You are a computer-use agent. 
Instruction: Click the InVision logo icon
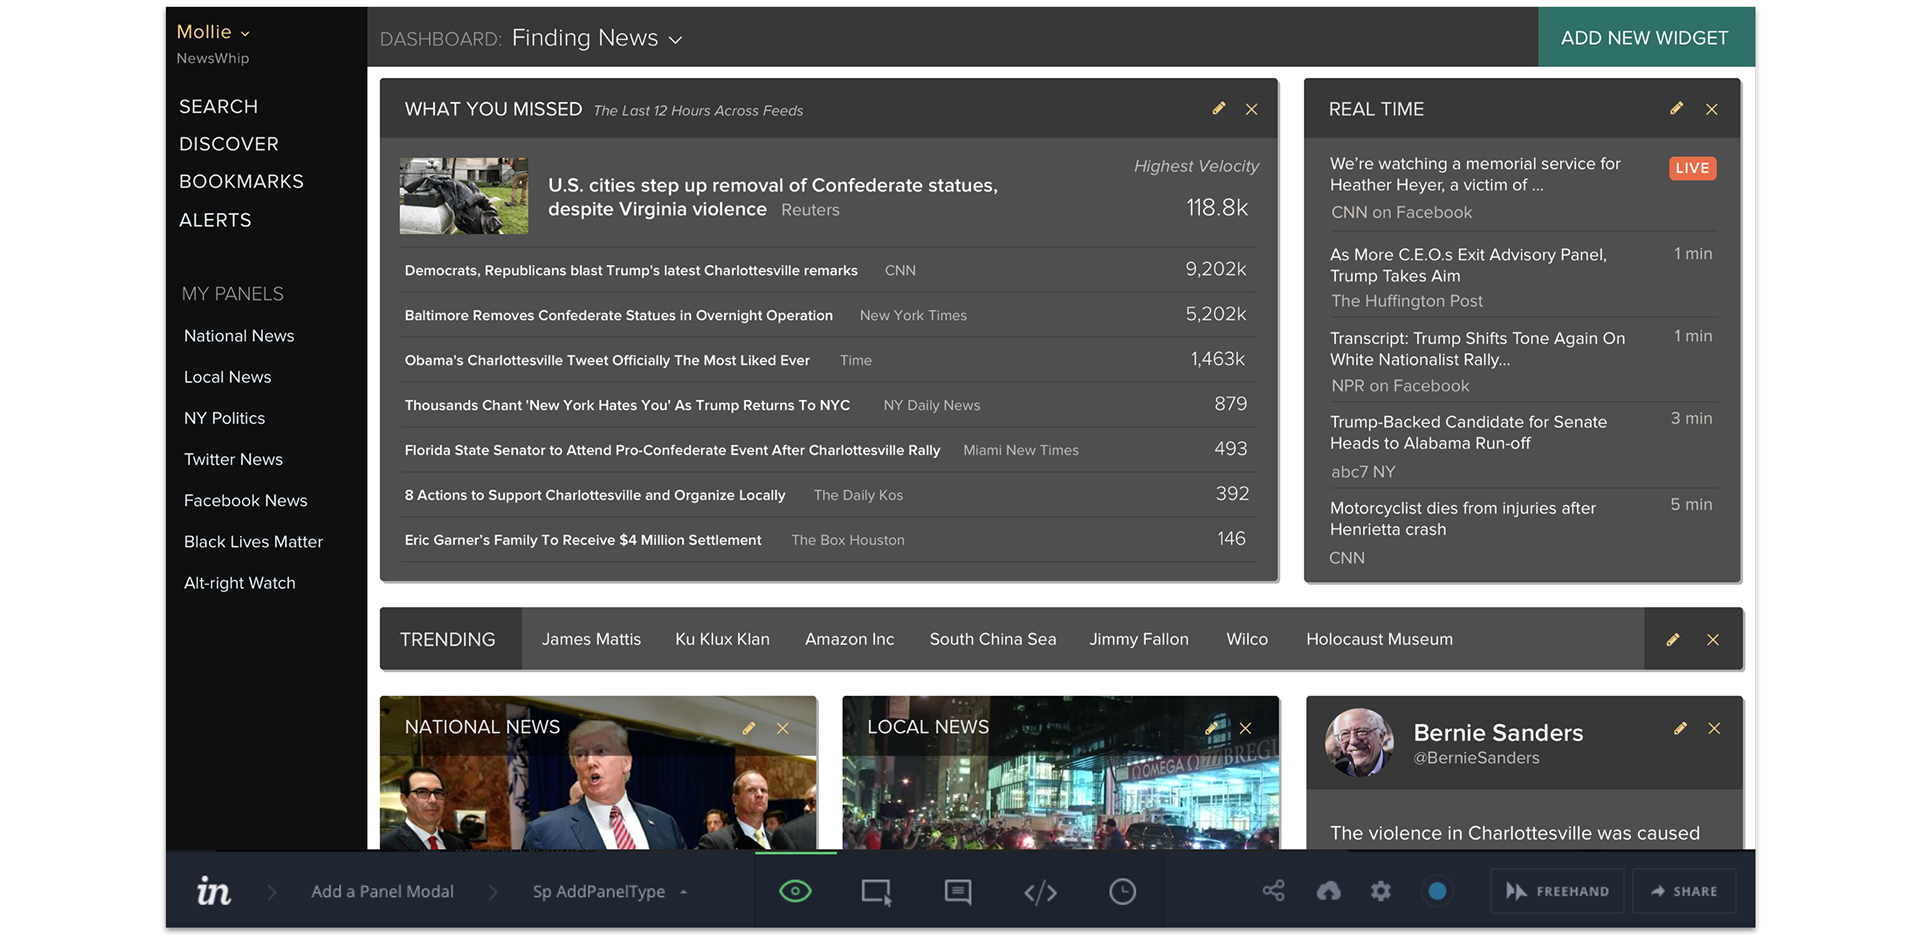[213, 890]
